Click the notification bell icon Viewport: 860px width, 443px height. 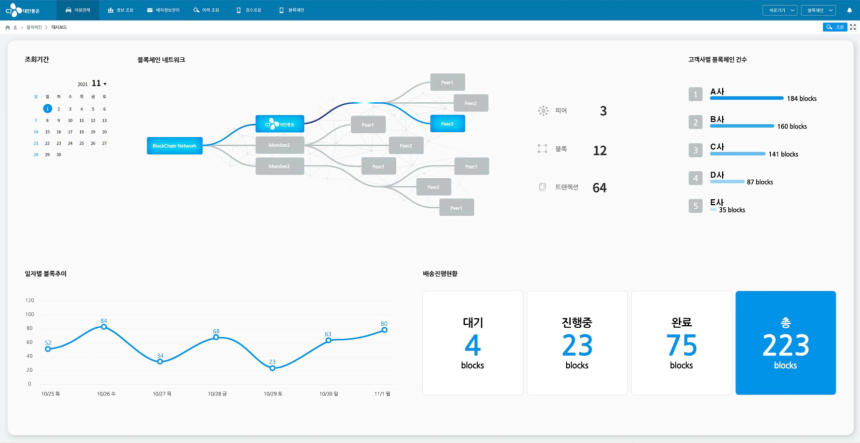pyautogui.click(x=849, y=10)
